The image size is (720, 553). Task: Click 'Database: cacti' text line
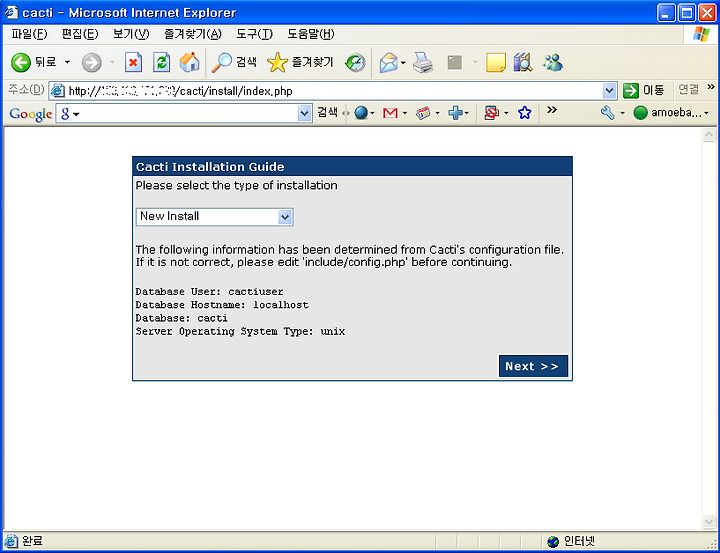click(181, 318)
